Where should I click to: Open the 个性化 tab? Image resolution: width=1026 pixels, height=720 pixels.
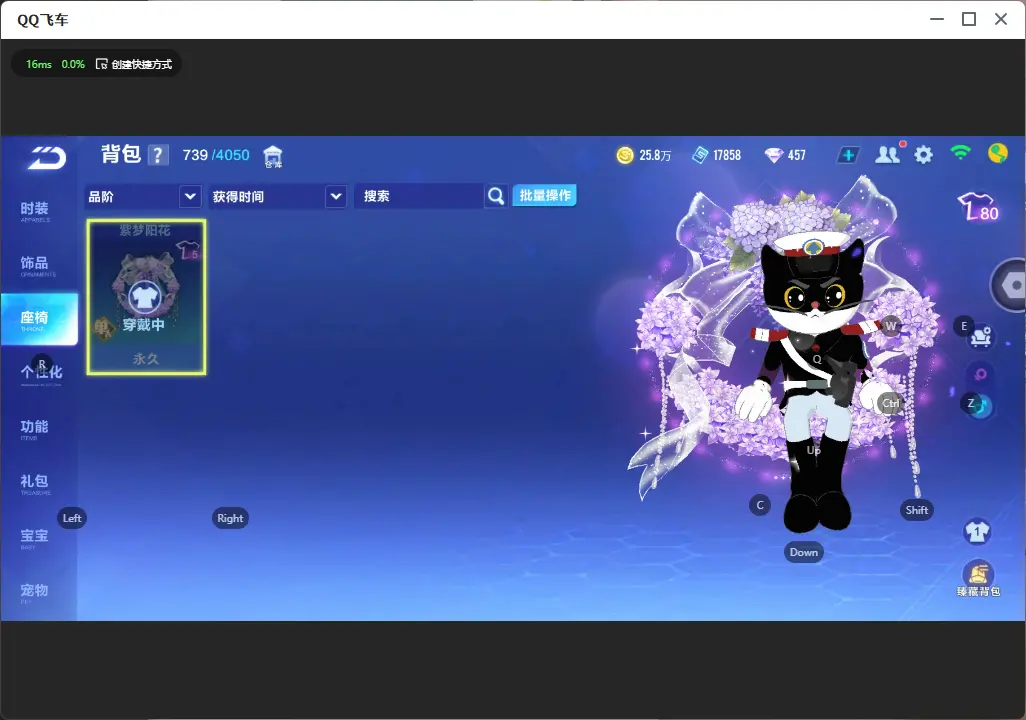pyautogui.click(x=41, y=374)
